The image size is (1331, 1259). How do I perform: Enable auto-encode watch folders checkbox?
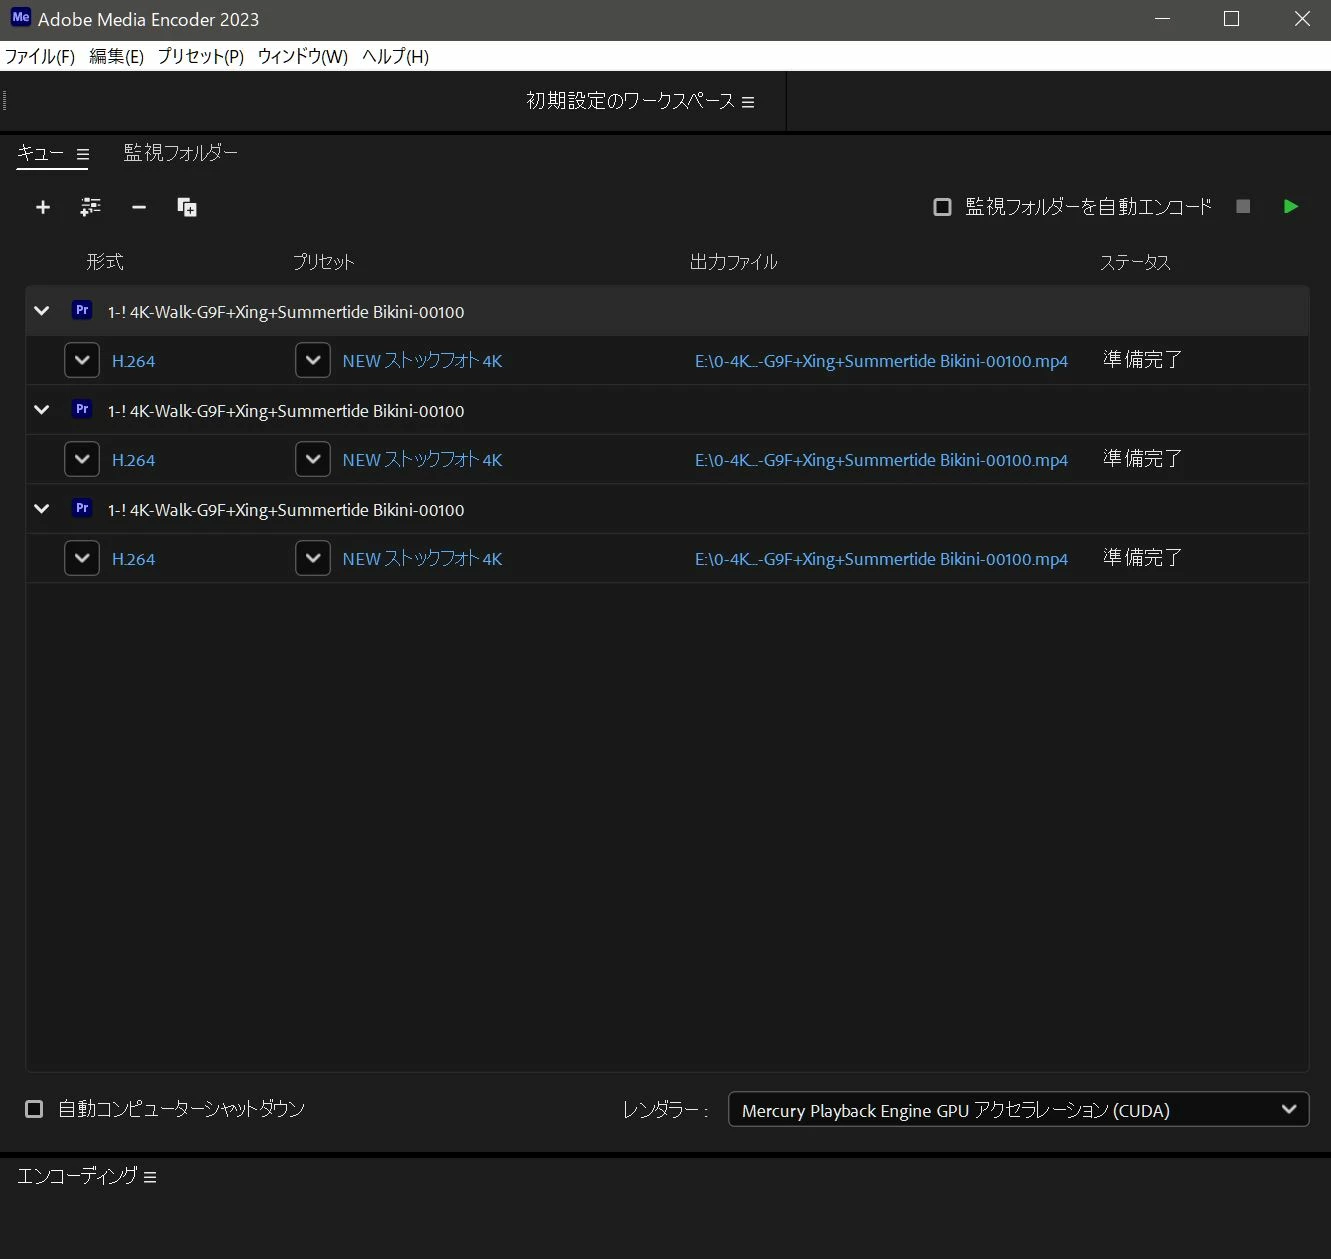(942, 207)
